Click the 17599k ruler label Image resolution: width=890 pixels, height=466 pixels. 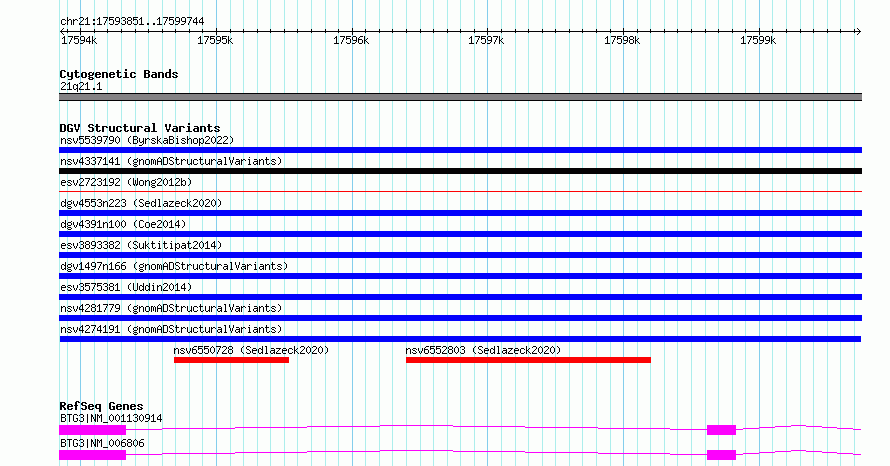(758, 40)
